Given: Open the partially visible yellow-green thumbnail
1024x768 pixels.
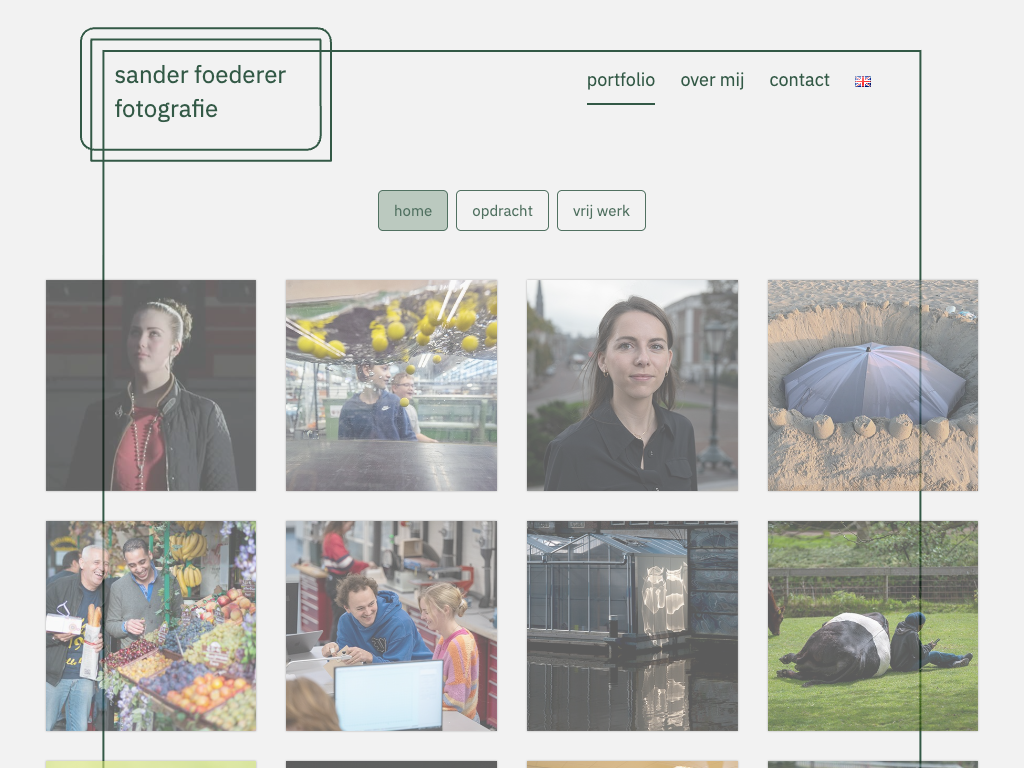Looking at the screenshot, I should tap(151, 764).
